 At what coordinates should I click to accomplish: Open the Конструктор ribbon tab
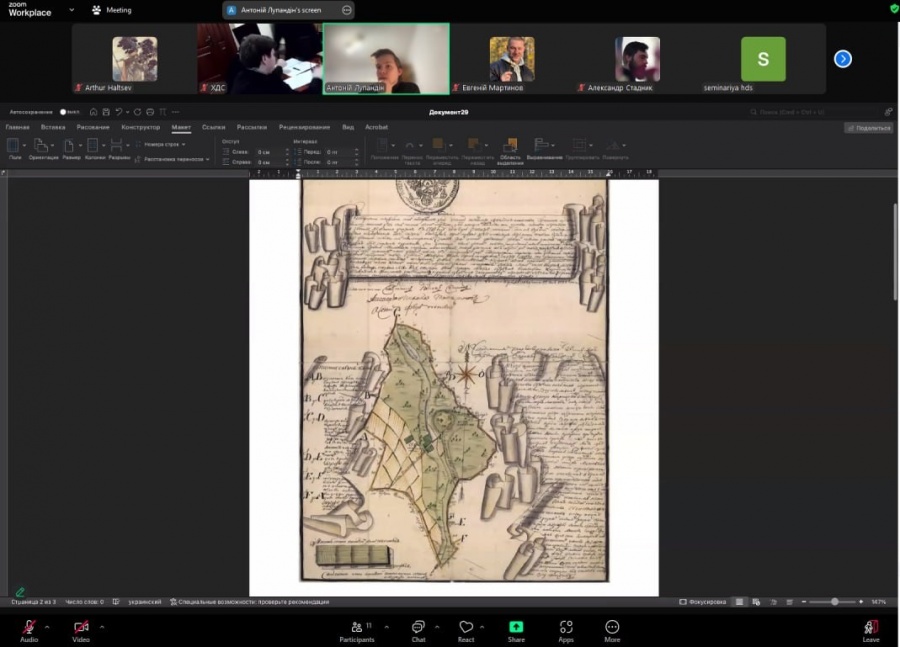141,127
